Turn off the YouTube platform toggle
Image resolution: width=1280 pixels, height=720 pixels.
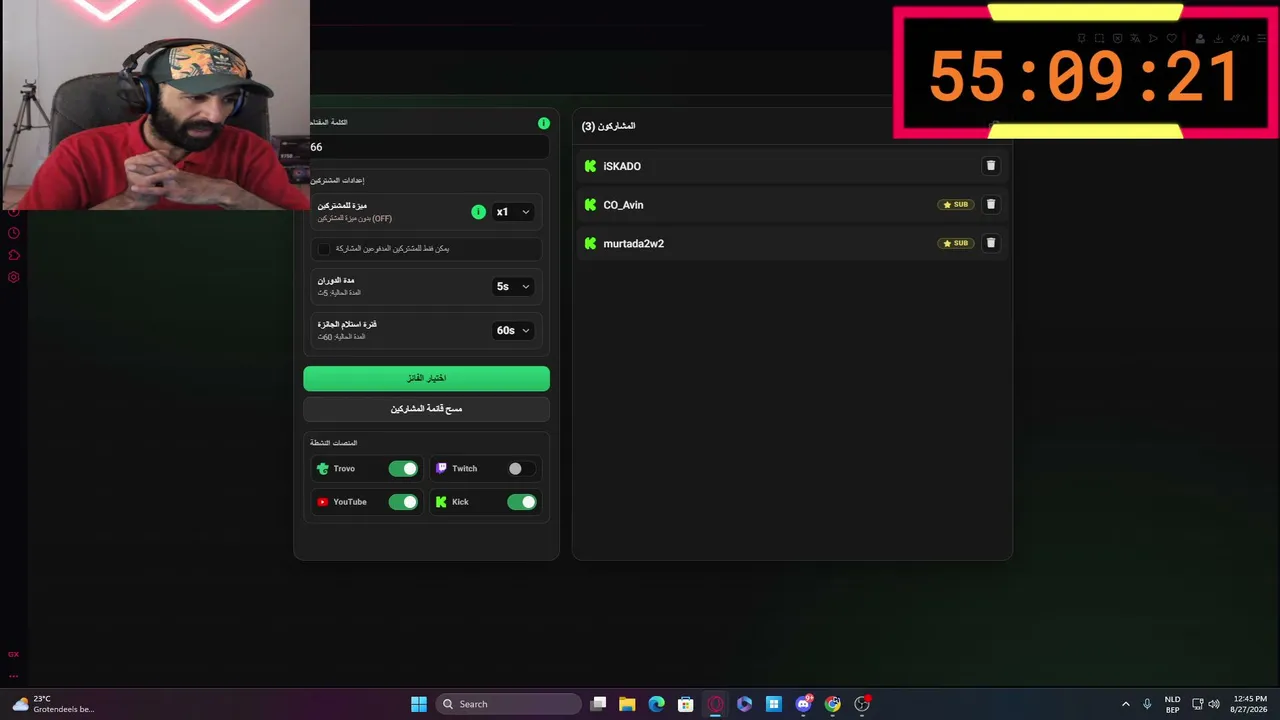click(403, 502)
